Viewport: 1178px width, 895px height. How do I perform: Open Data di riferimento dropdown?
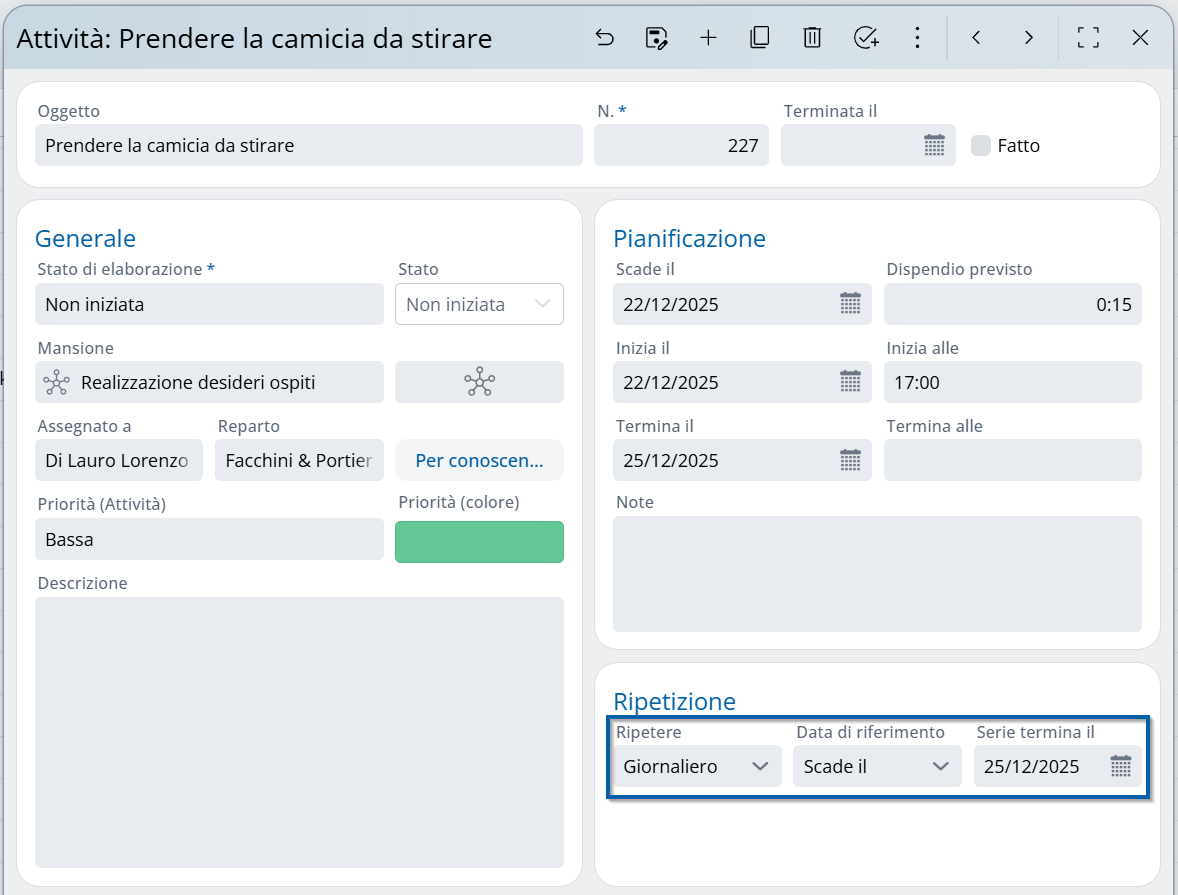coord(876,767)
